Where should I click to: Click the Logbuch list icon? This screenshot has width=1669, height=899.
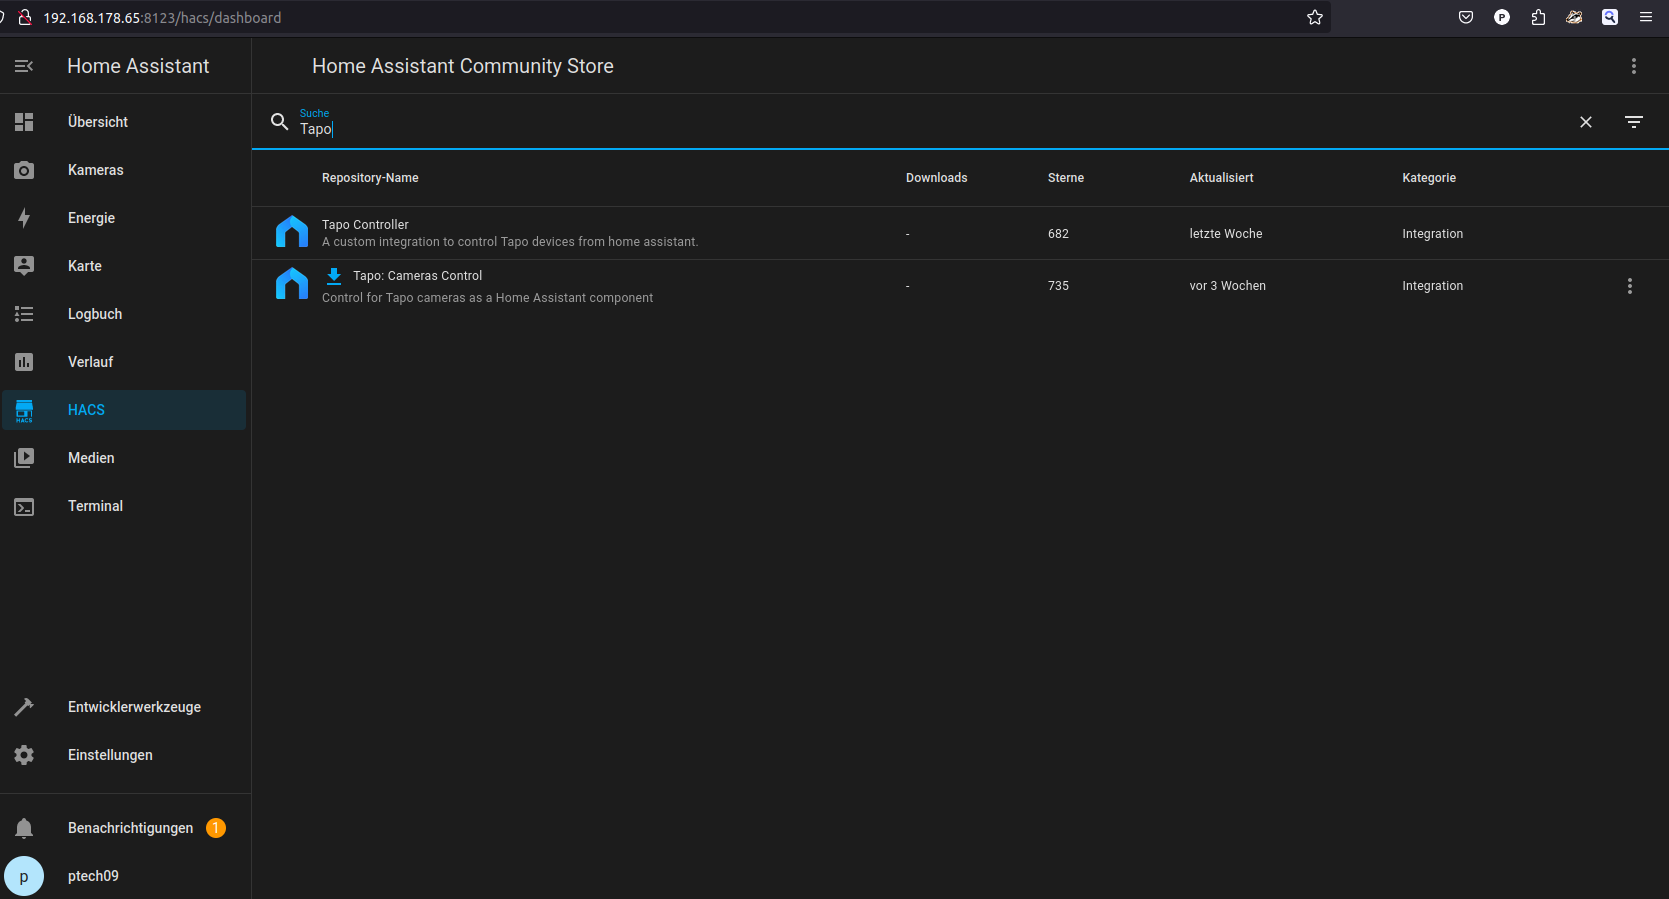(x=24, y=314)
